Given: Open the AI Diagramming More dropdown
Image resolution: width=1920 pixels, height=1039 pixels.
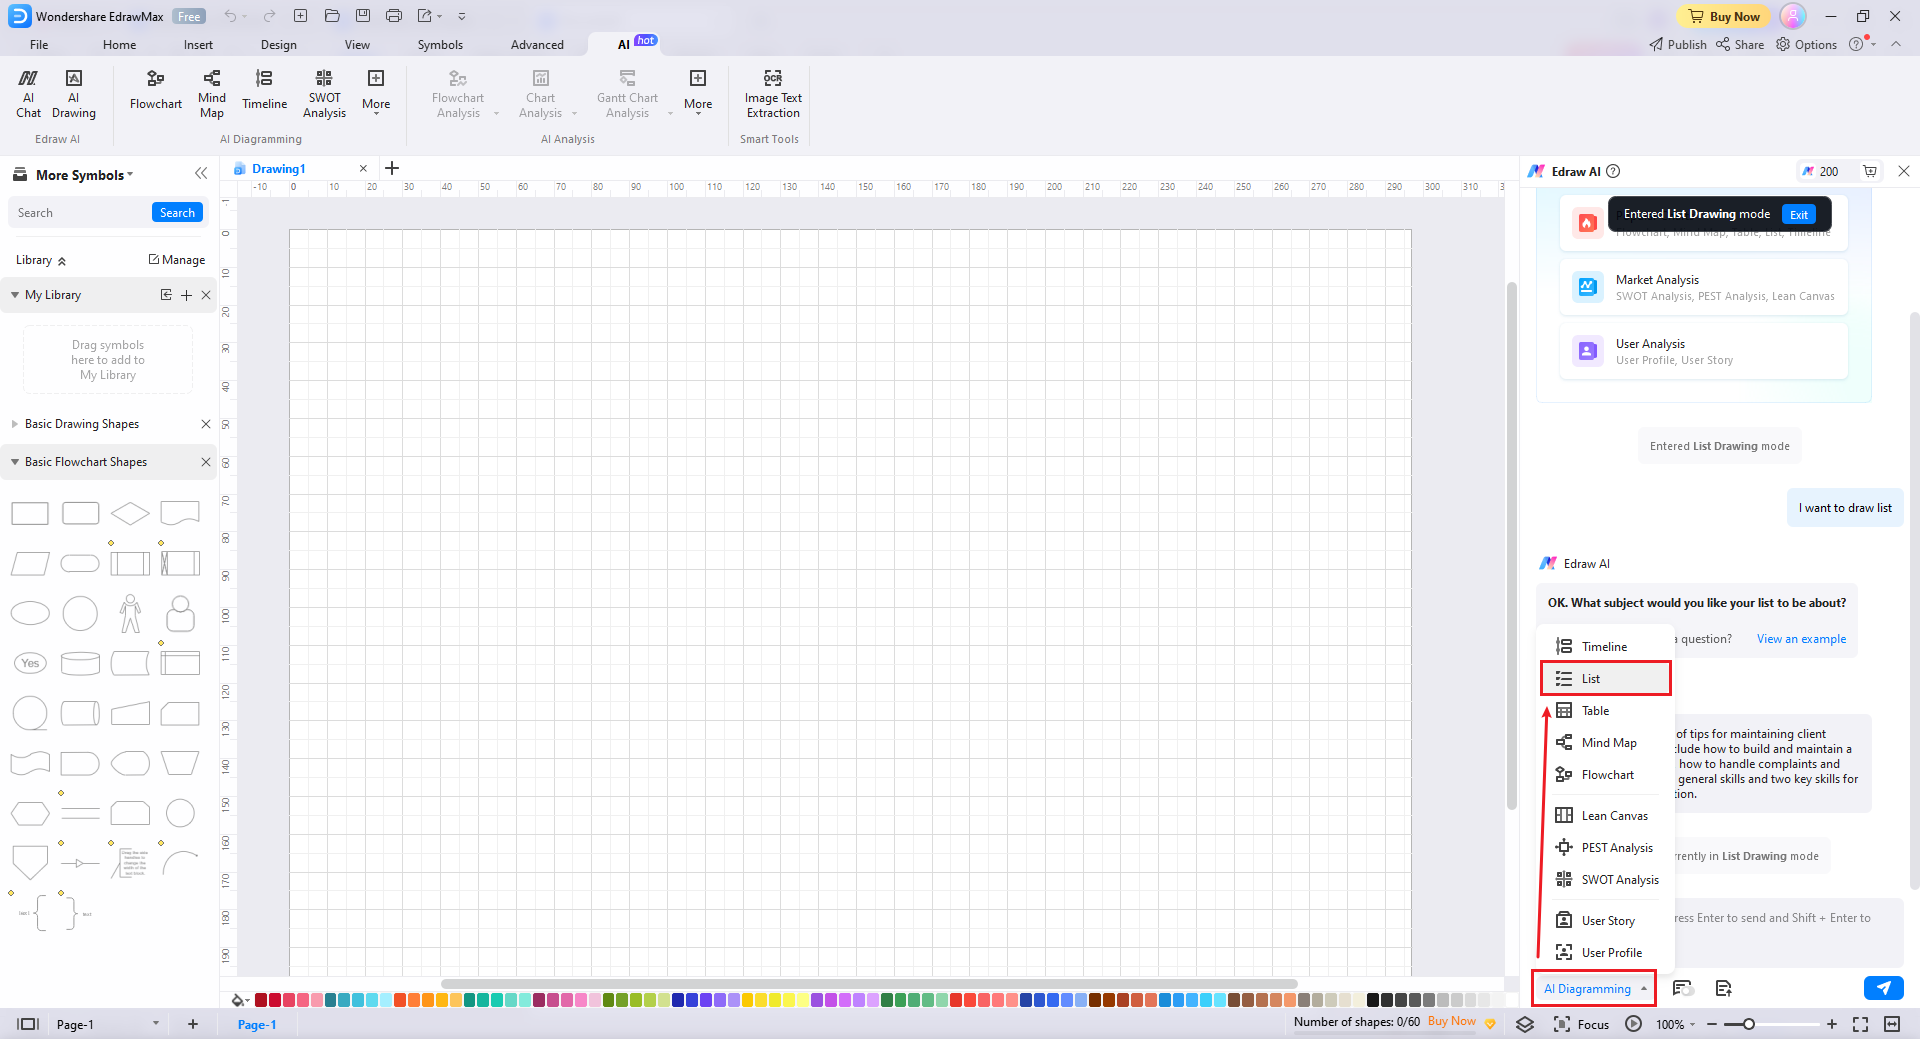Looking at the screenshot, I should 376,90.
